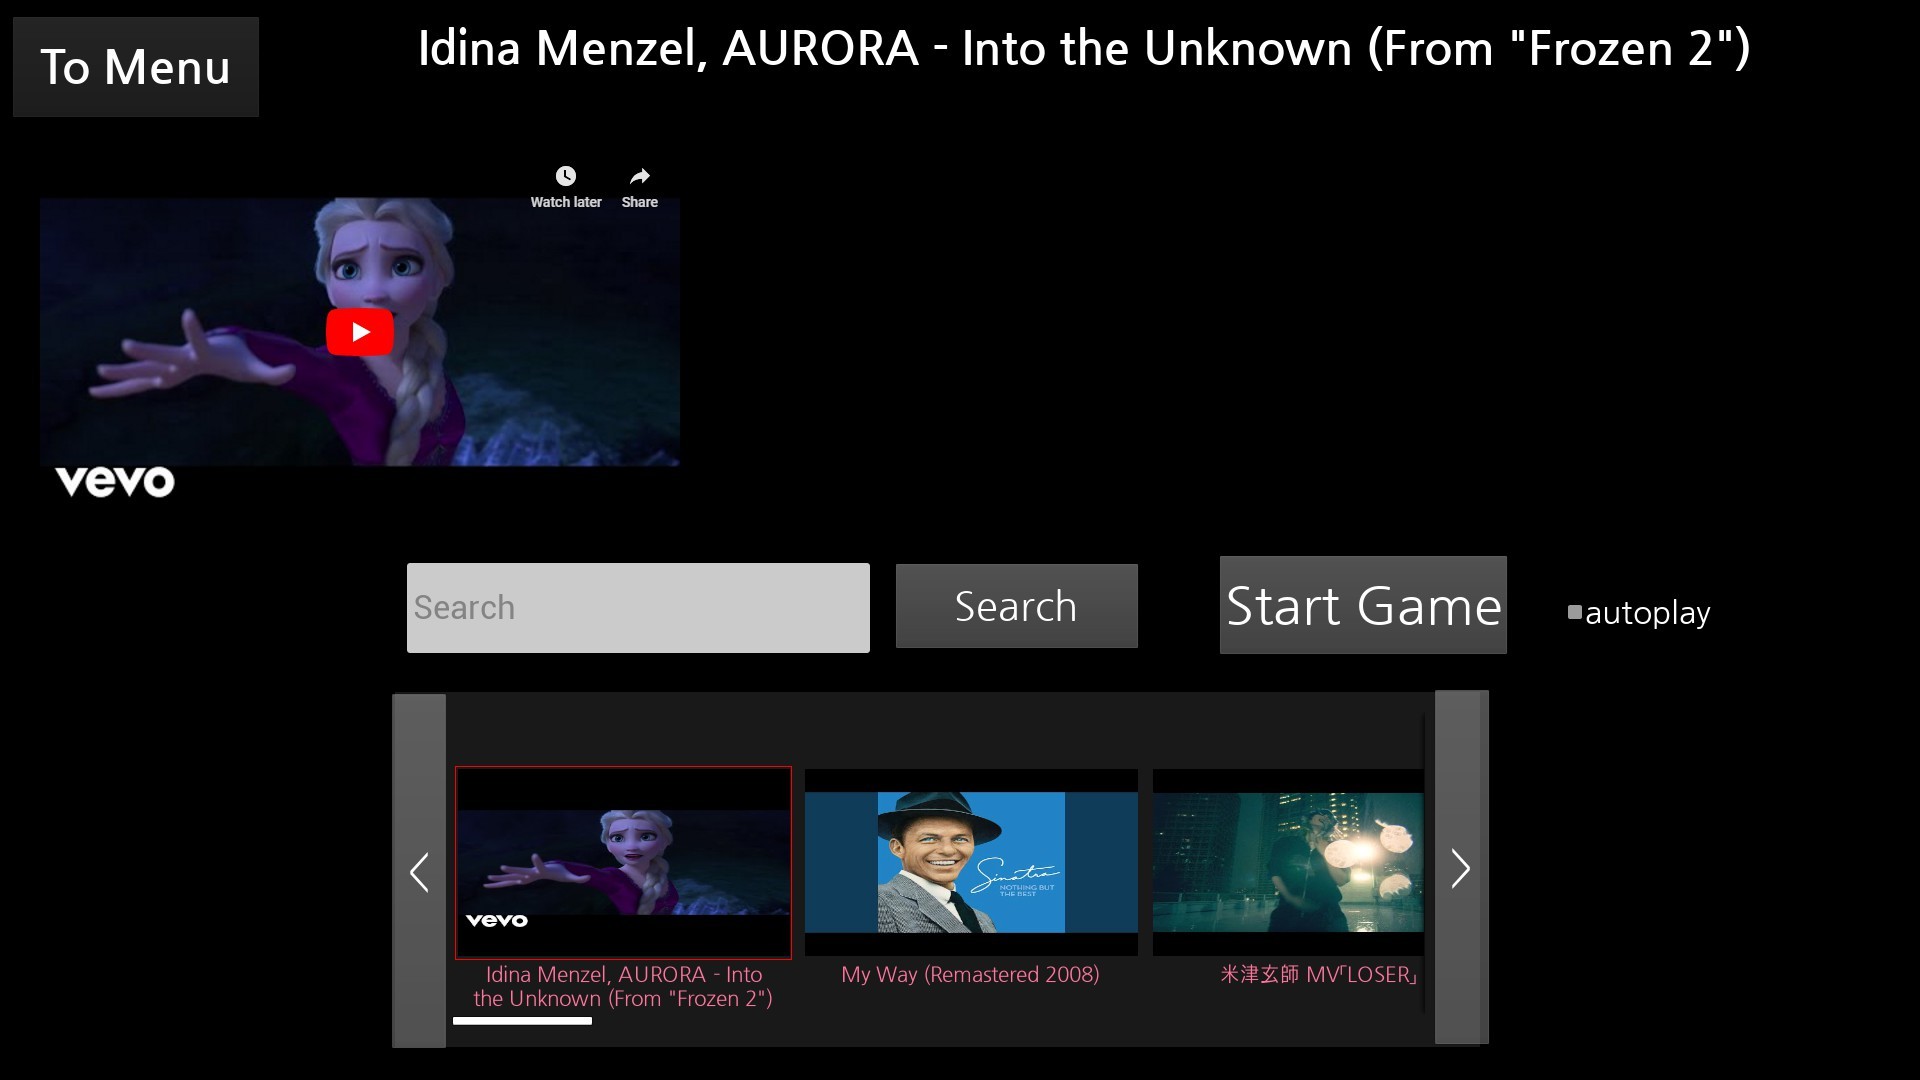Click the clock symbol above Watch later
The width and height of the screenshot is (1920, 1080).
point(566,175)
